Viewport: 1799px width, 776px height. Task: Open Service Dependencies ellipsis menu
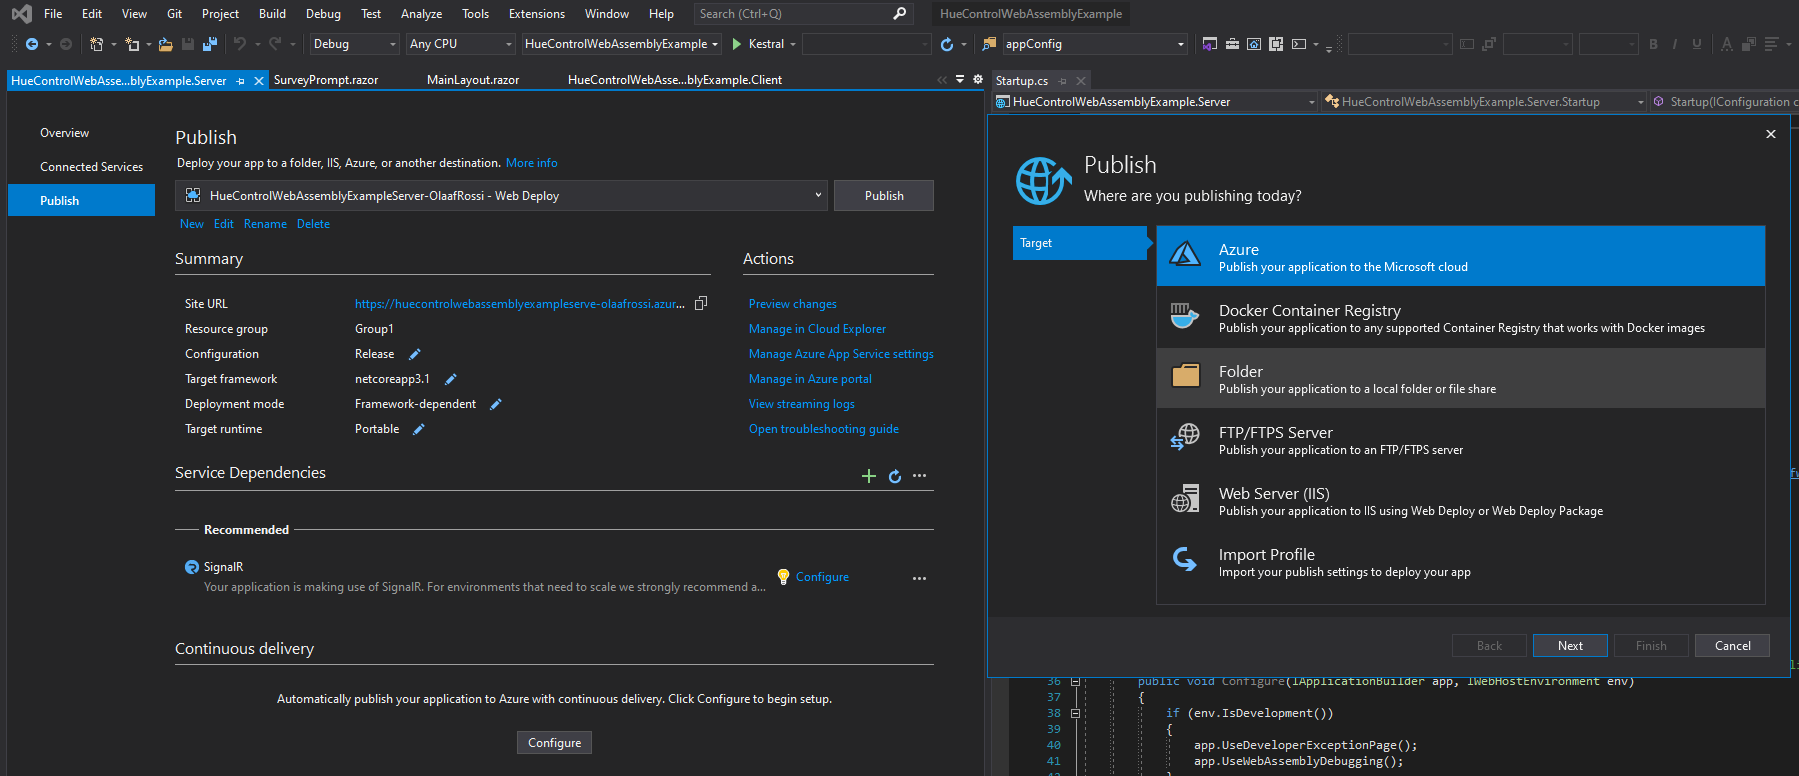coord(920,476)
